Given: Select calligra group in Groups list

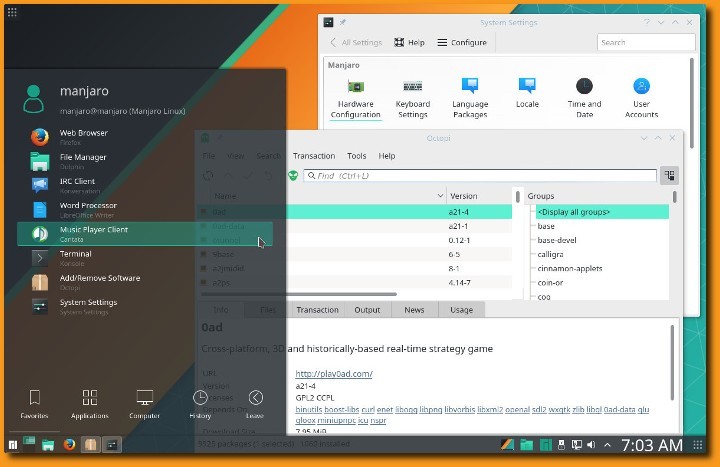Looking at the screenshot, I should coord(550,254).
